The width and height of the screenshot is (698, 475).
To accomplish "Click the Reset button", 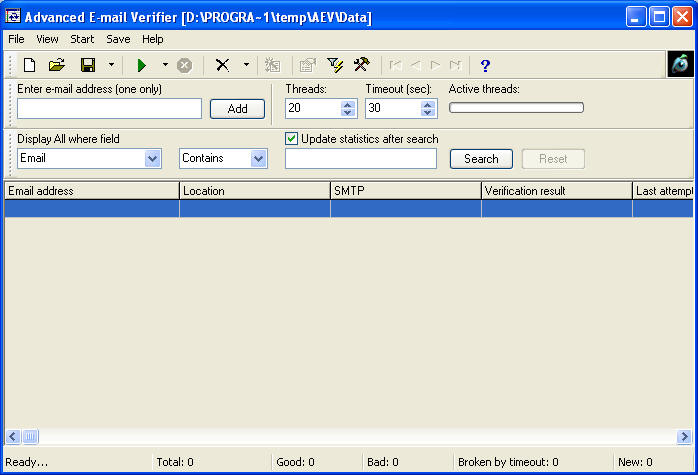I will click(553, 159).
